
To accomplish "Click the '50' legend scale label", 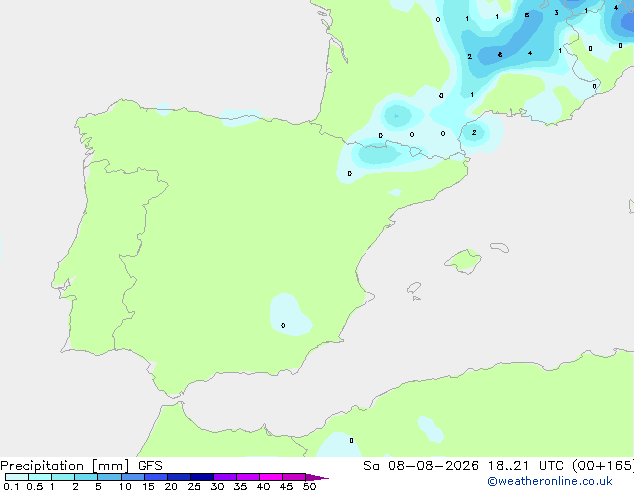I will point(309,486).
